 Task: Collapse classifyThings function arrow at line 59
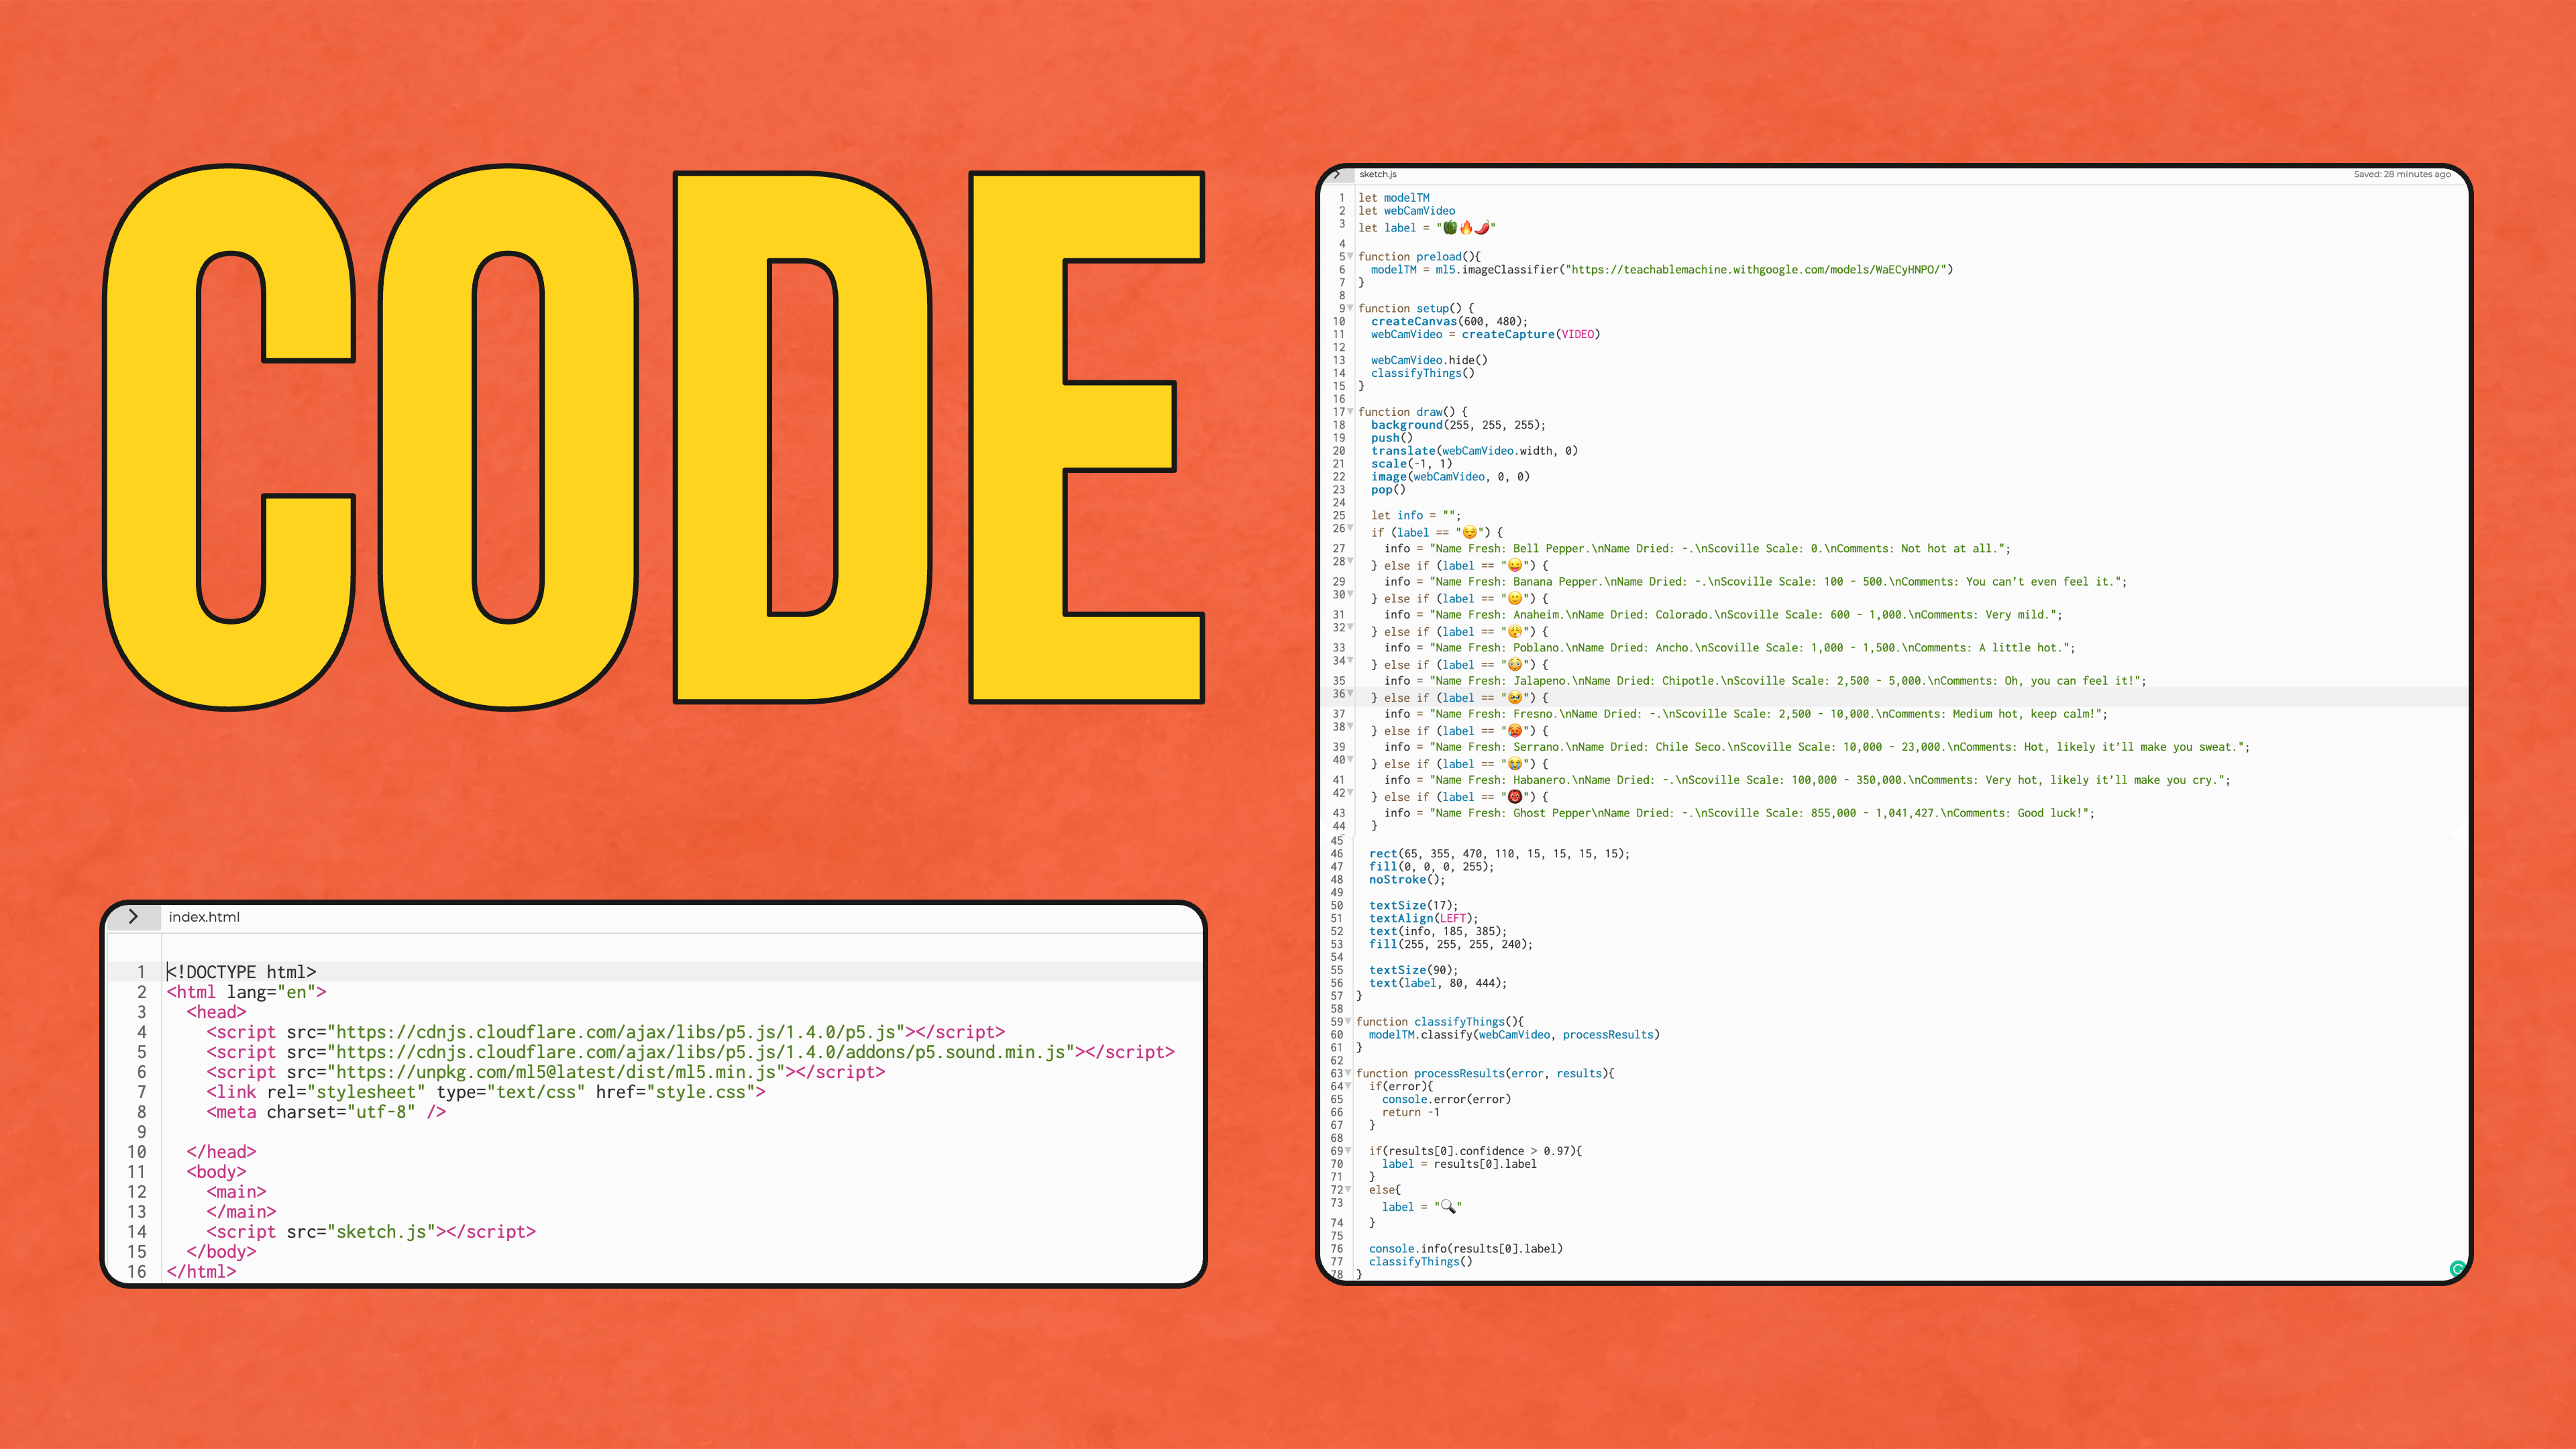[x=1348, y=1021]
